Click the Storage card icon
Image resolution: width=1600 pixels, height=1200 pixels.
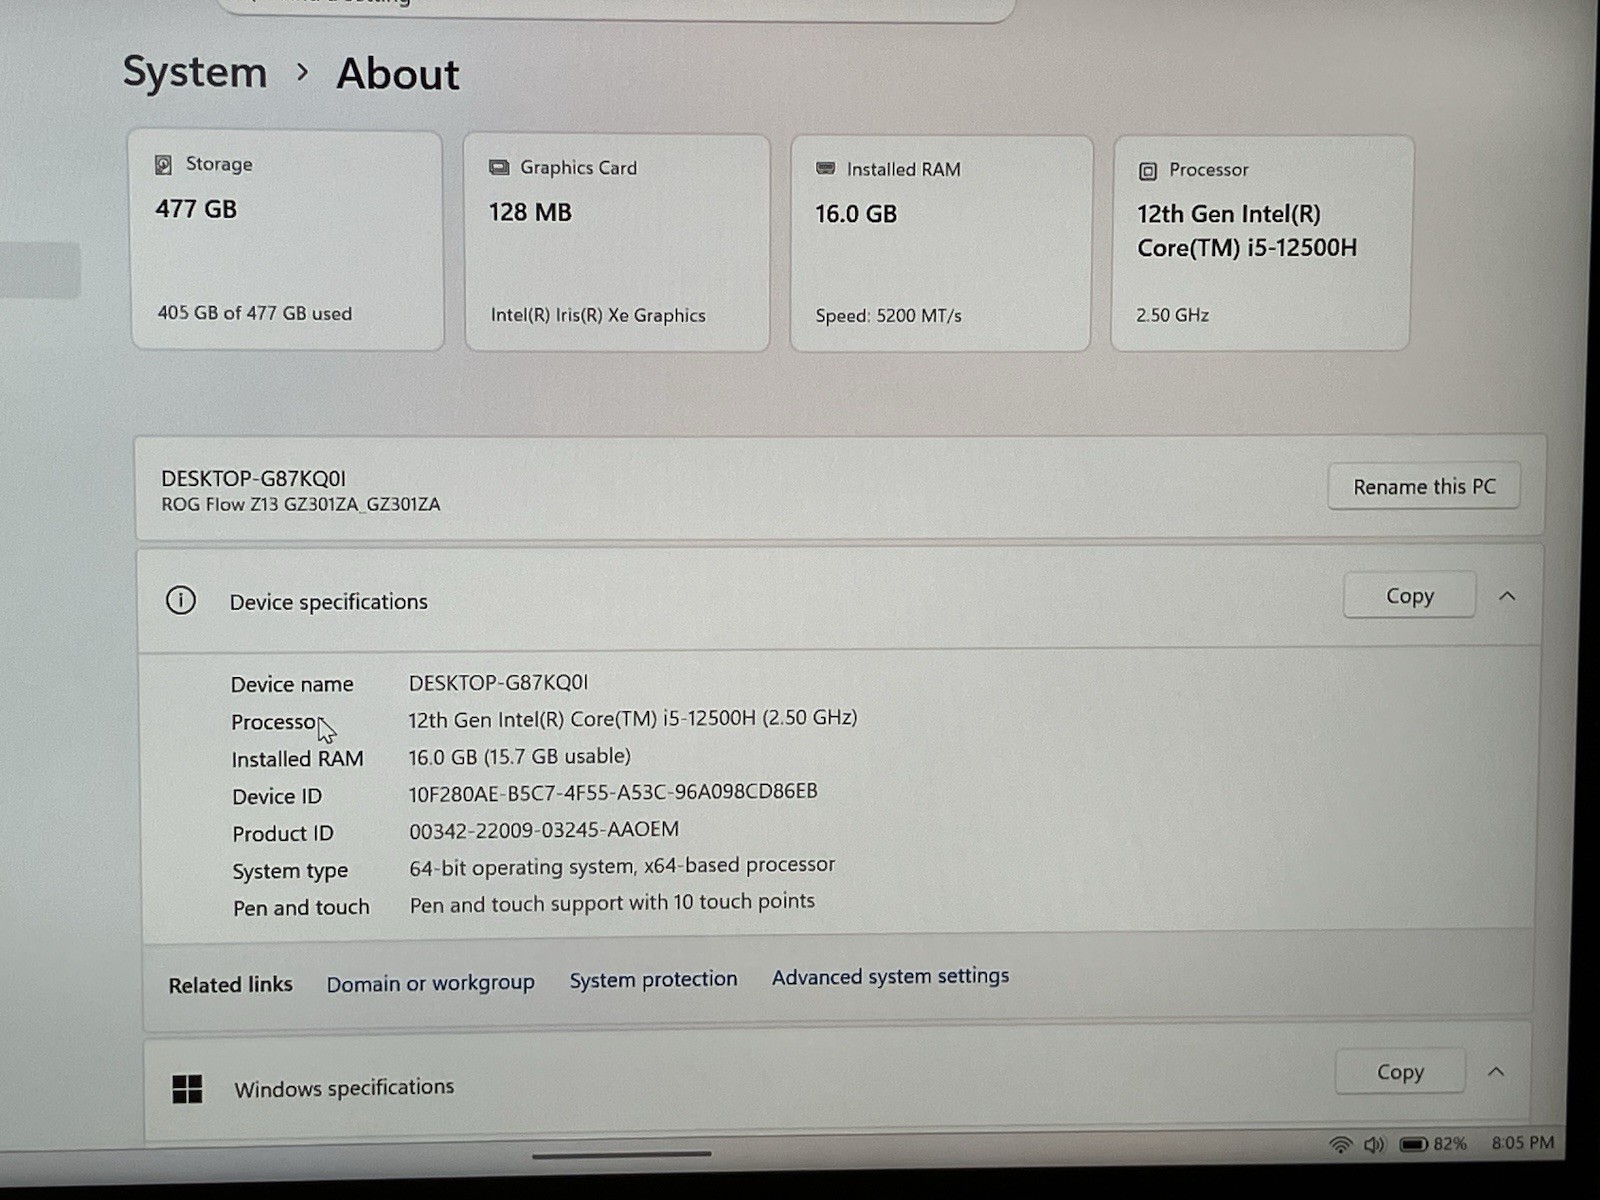coord(163,164)
